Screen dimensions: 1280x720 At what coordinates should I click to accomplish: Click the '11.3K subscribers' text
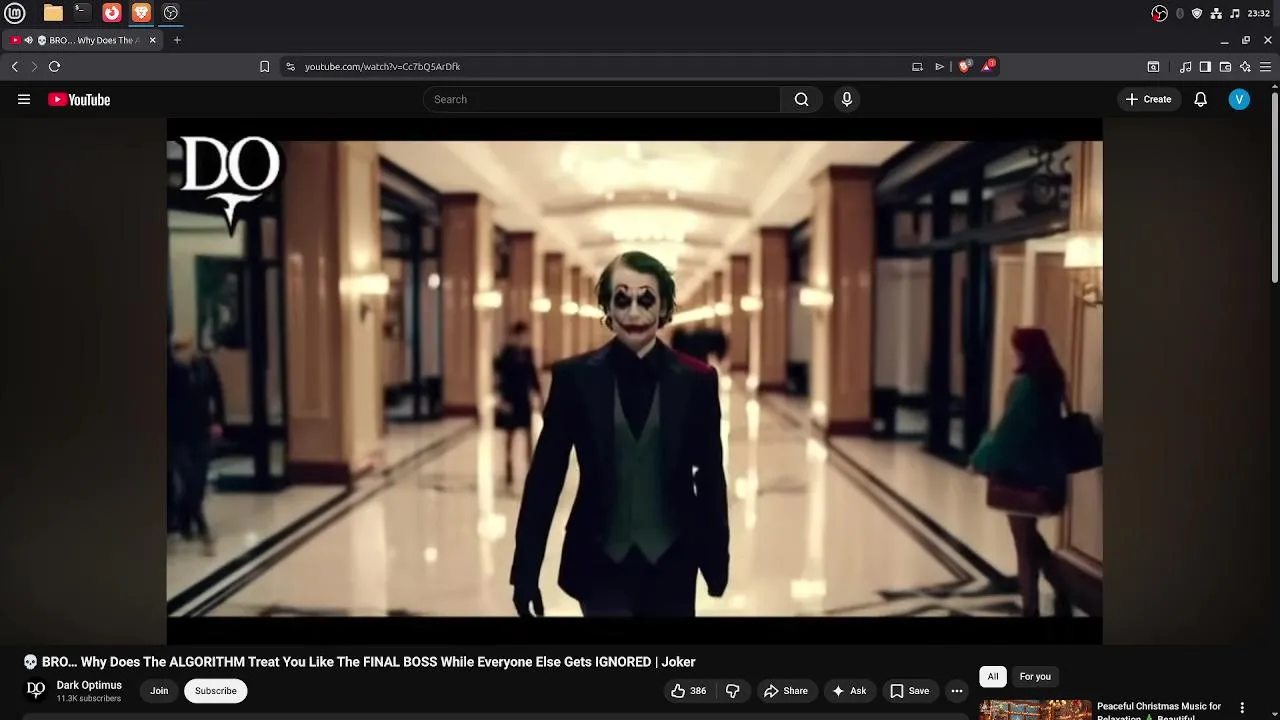pos(89,699)
